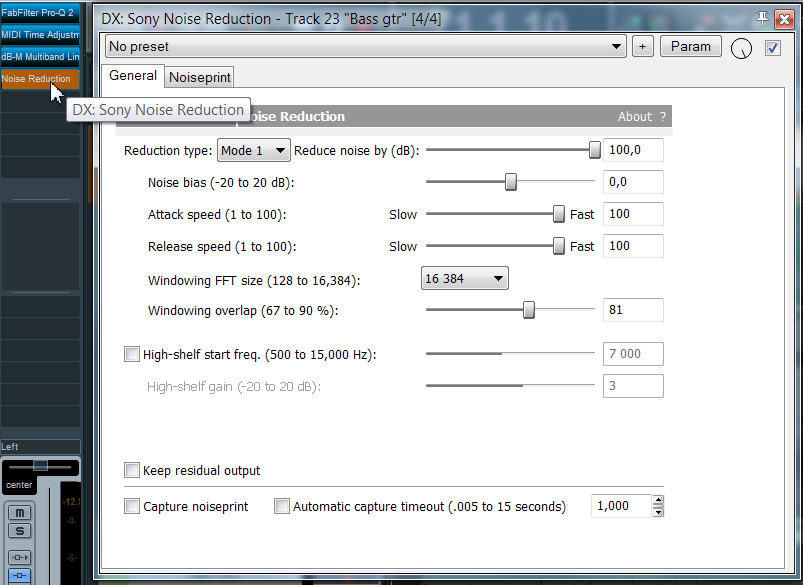The image size is (803, 585).
Task: Click the center pan readout
Action: coord(19,485)
